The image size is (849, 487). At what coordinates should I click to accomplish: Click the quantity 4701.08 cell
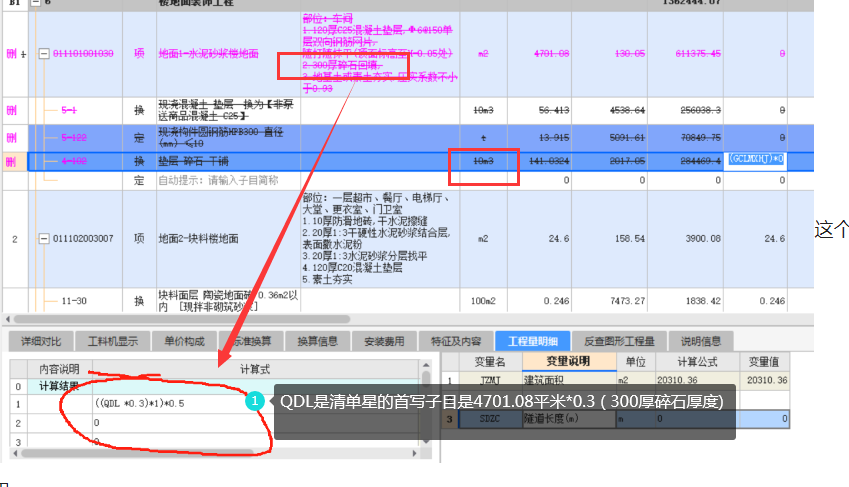(x=539, y=54)
